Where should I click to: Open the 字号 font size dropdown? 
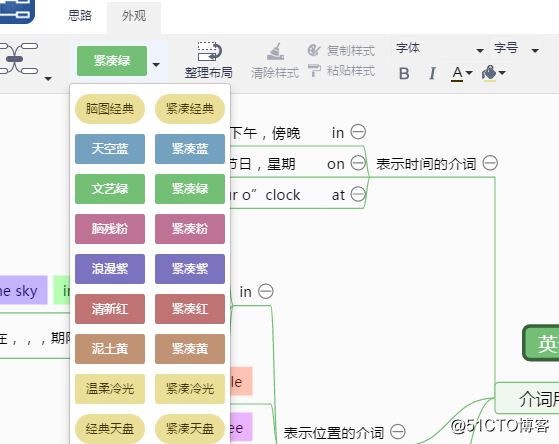(516, 48)
